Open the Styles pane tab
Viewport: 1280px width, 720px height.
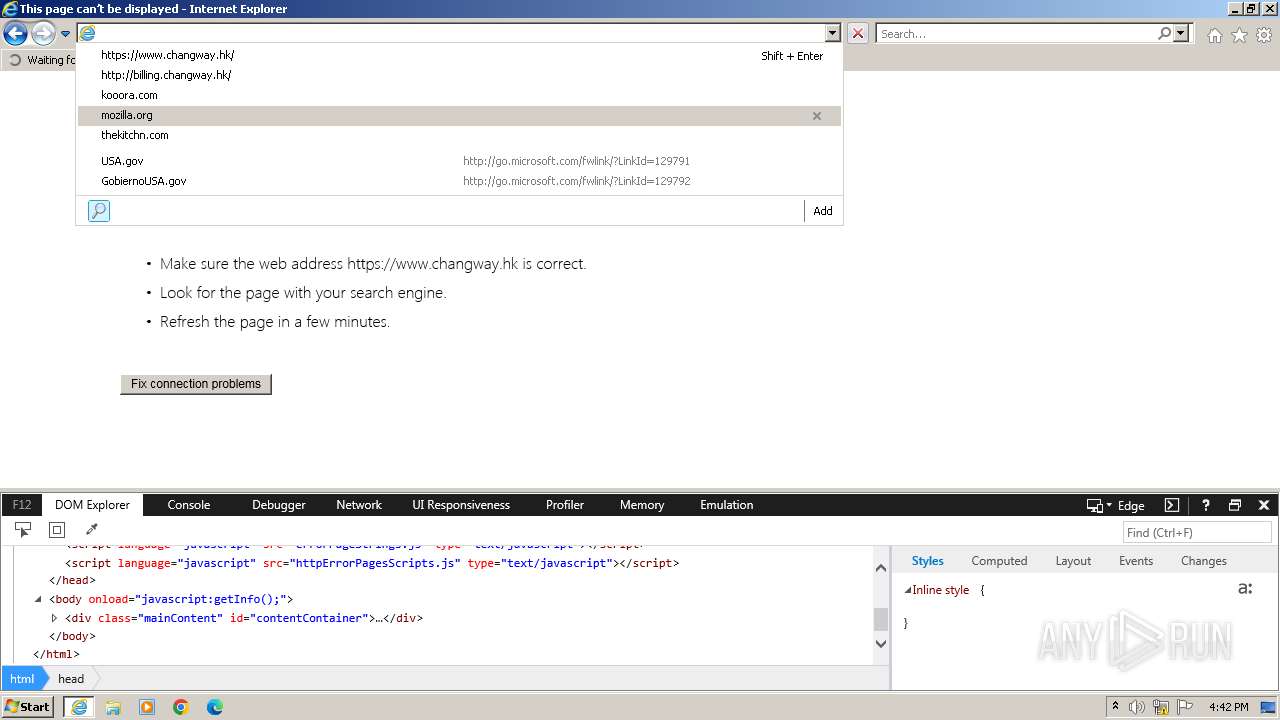pyautogui.click(x=928, y=561)
